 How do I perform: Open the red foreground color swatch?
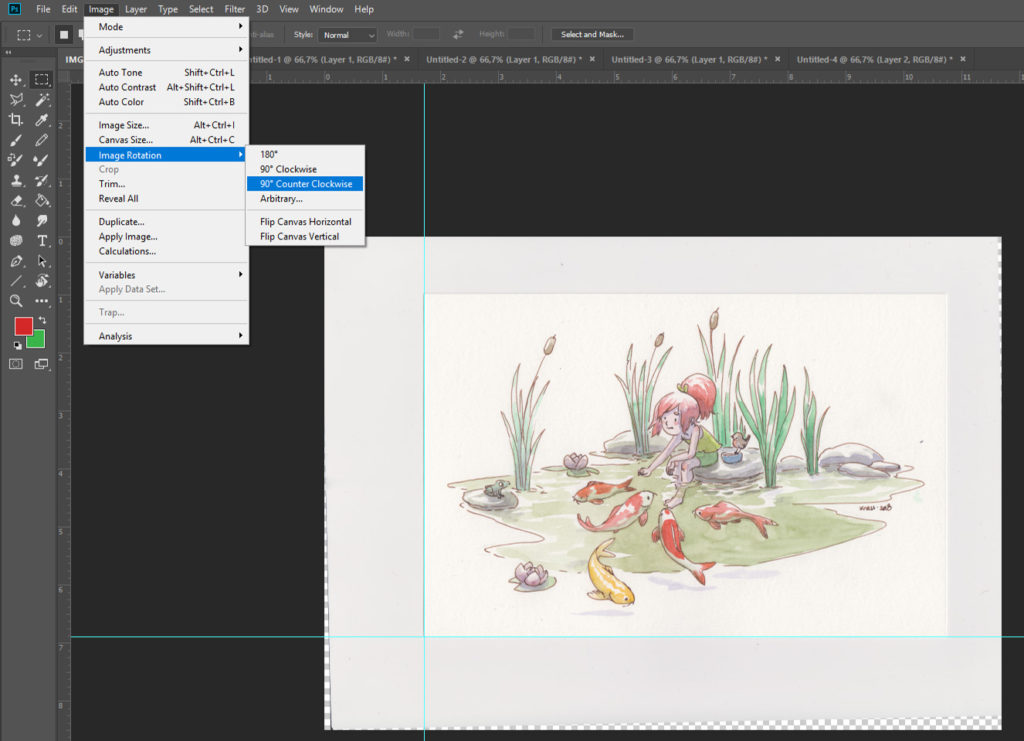click(x=24, y=326)
